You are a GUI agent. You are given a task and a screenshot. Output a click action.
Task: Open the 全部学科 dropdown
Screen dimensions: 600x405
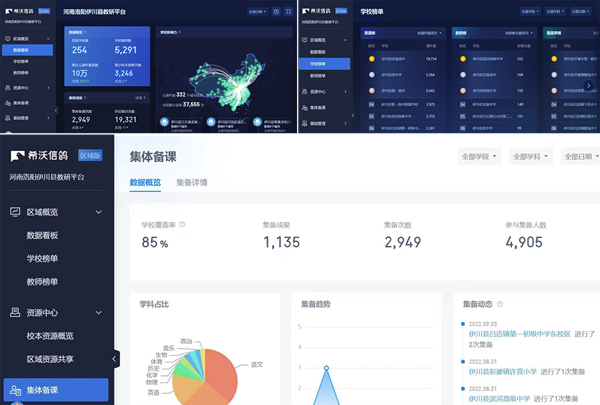531,157
